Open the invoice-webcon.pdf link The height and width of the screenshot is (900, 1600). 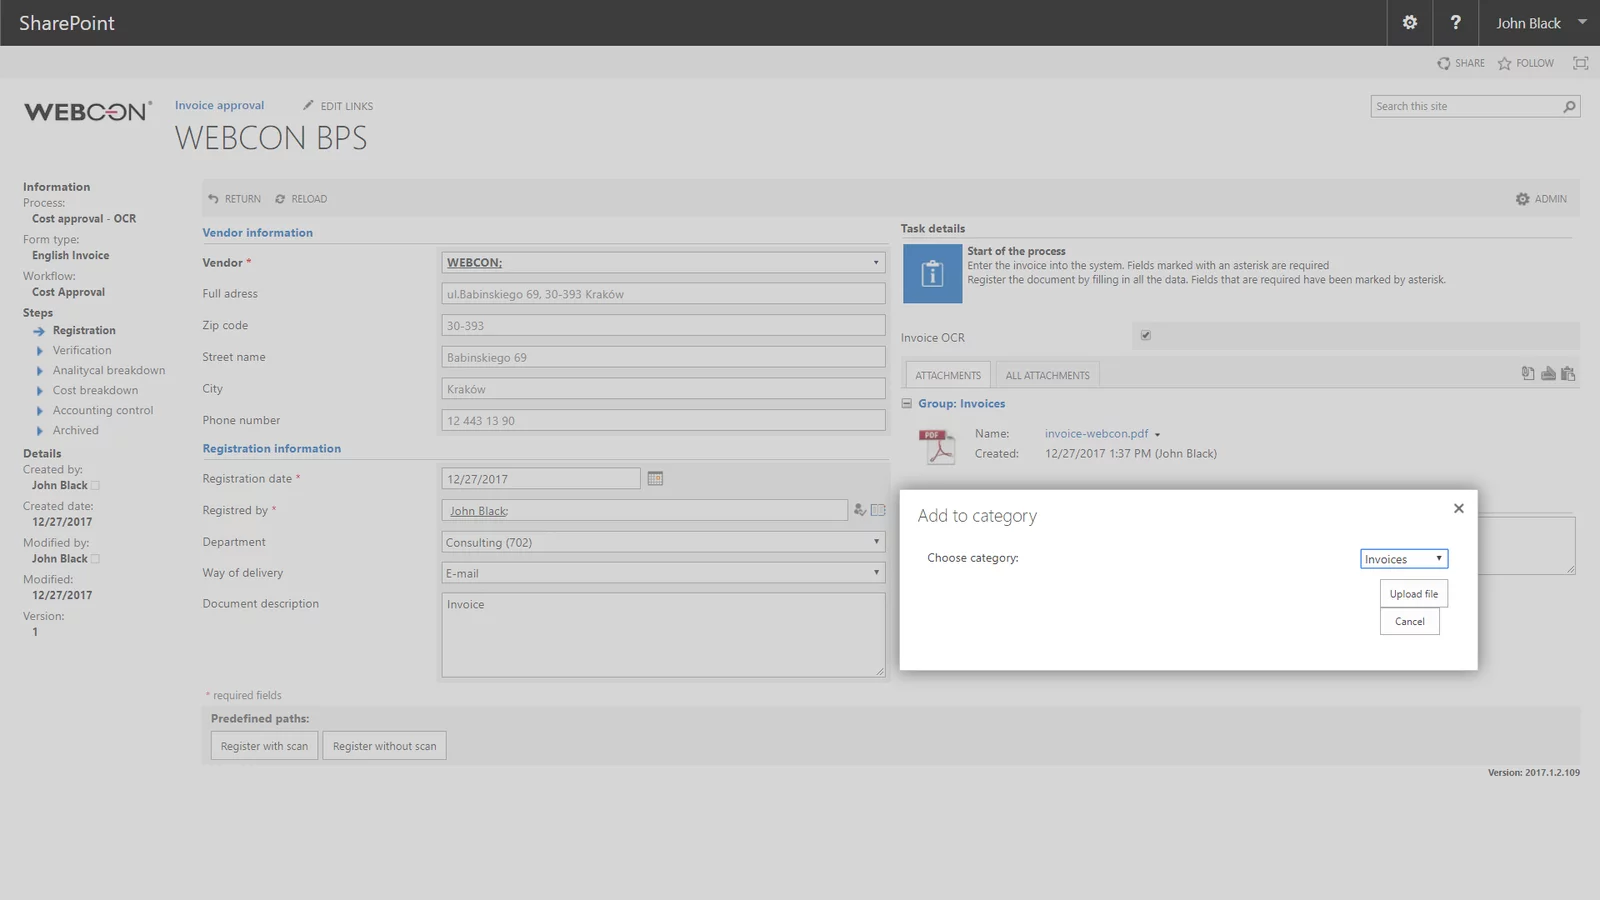pos(1096,434)
